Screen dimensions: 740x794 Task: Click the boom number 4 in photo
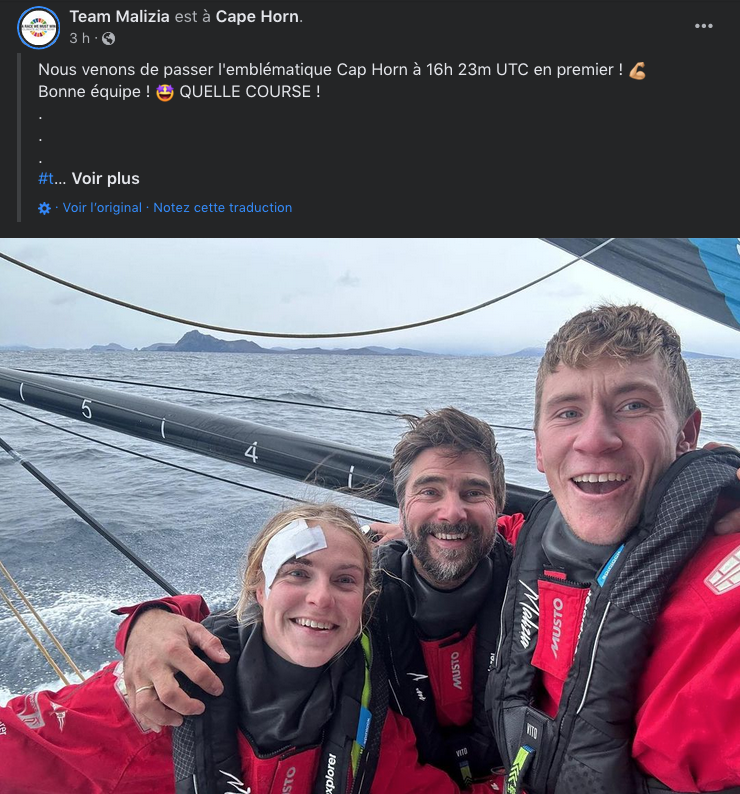[x=251, y=452]
